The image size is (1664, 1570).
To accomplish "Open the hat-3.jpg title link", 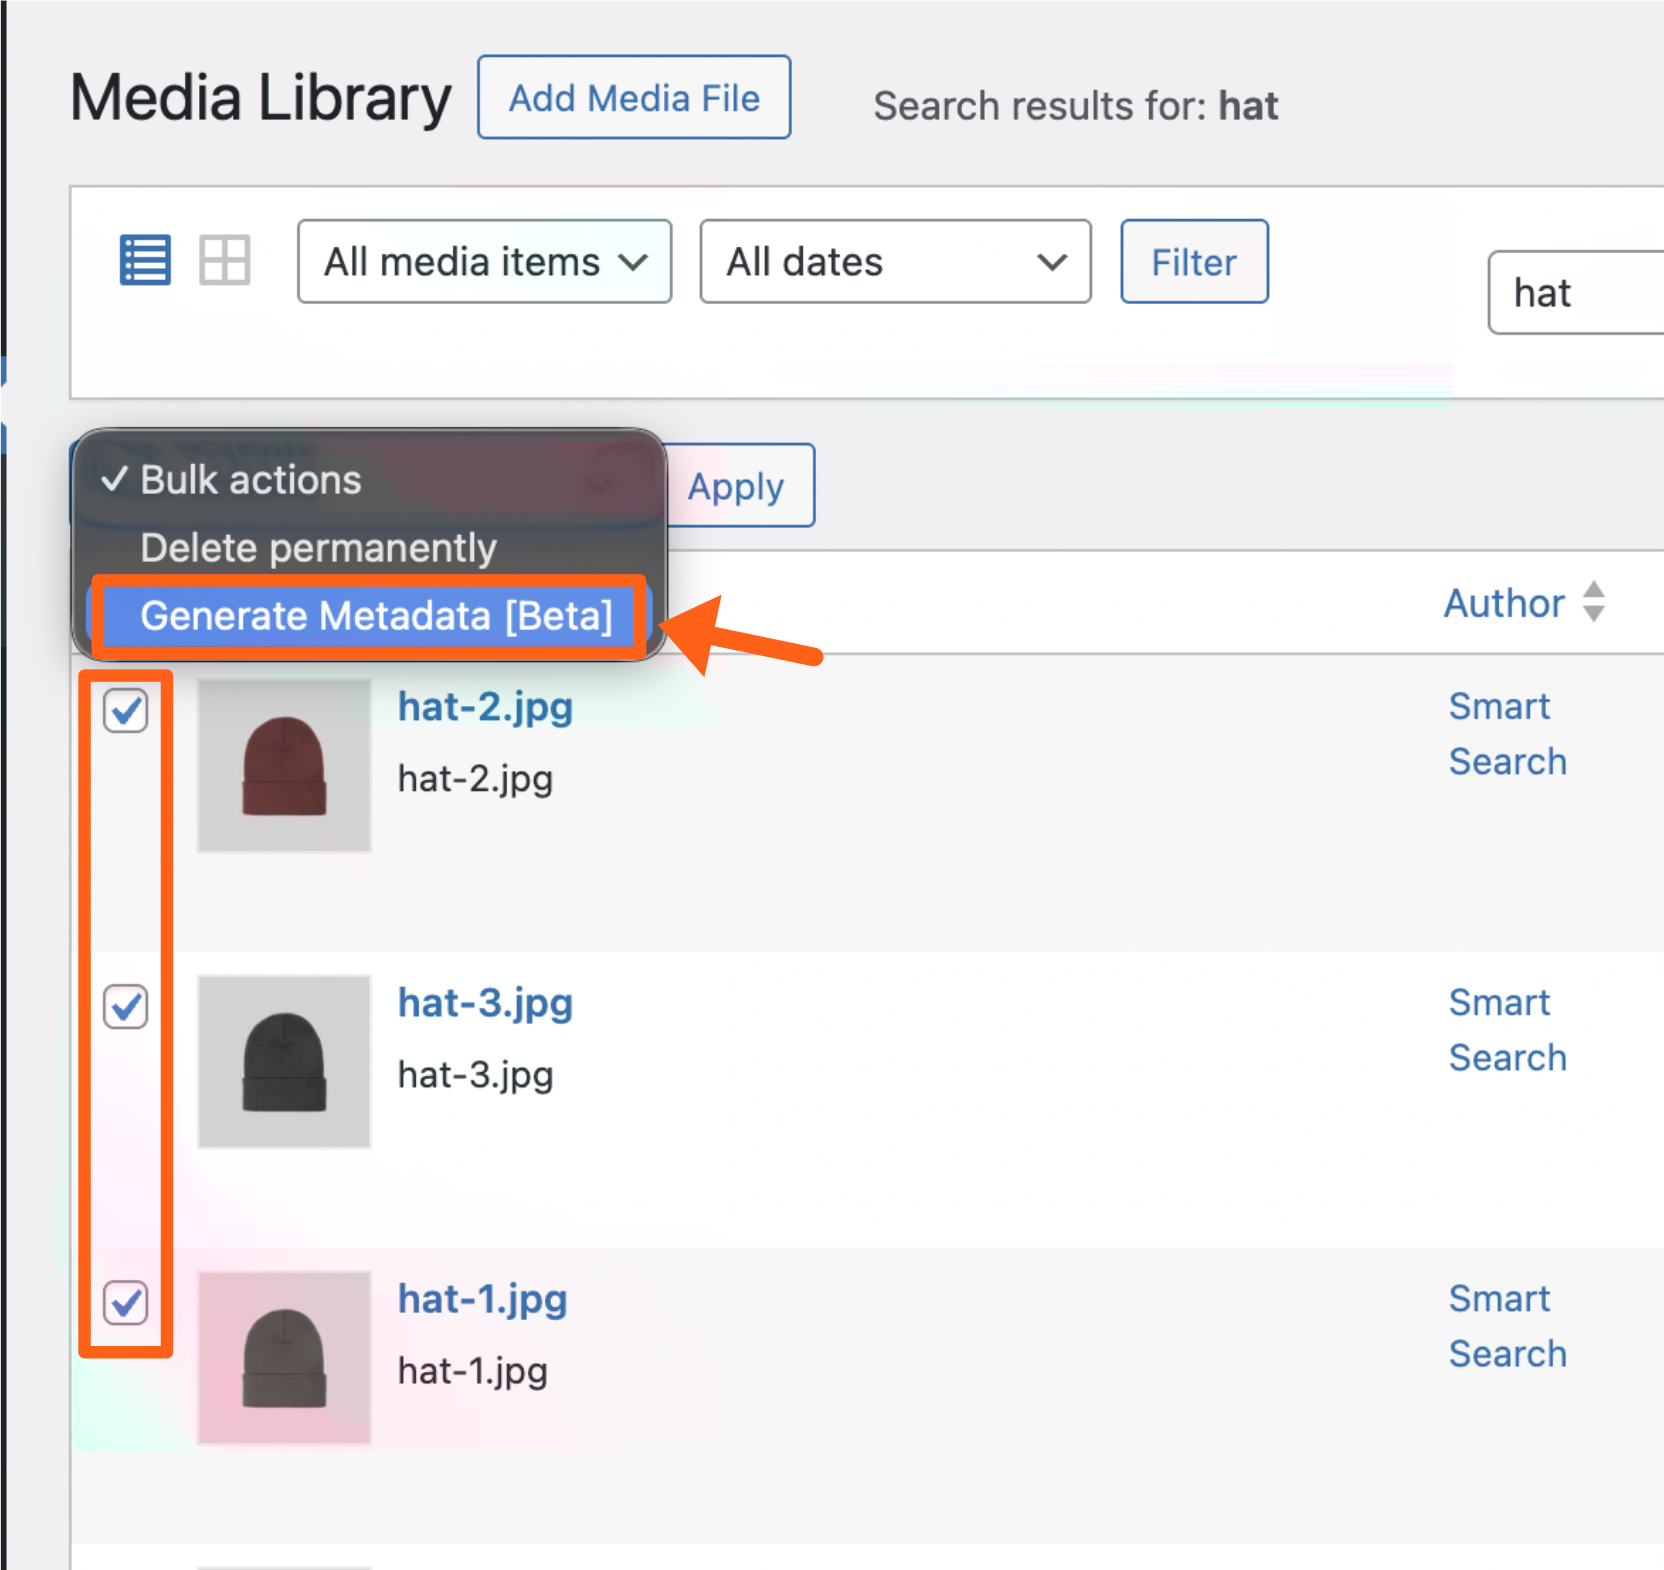I will (x=485, y=1003).
